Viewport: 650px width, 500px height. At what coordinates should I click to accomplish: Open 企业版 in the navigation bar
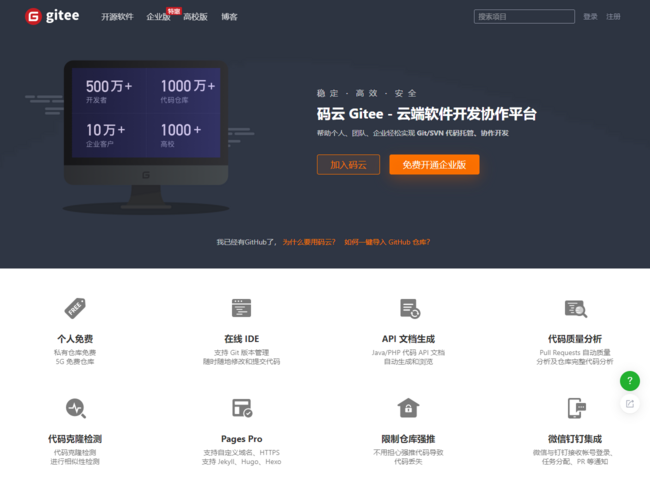point(157,17)
